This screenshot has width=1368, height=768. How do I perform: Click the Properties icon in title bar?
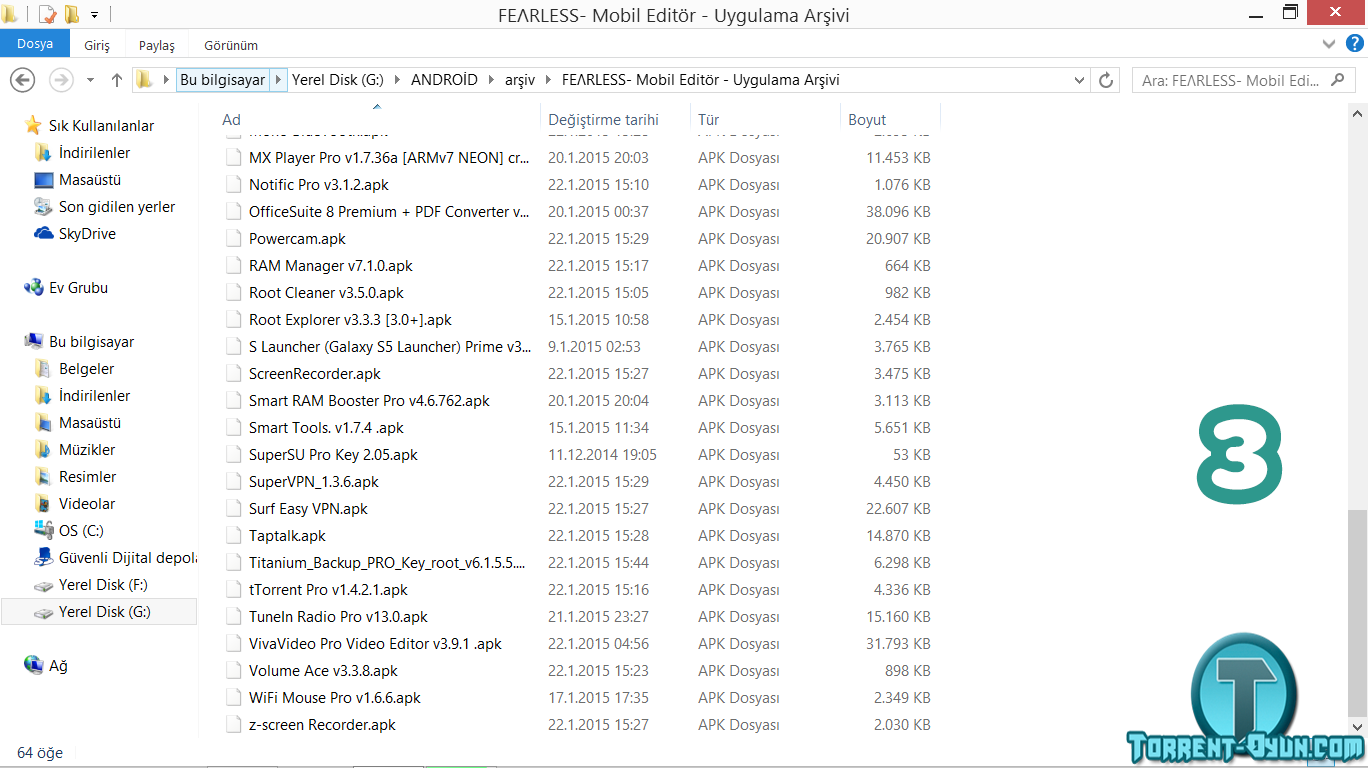(47, 15)
